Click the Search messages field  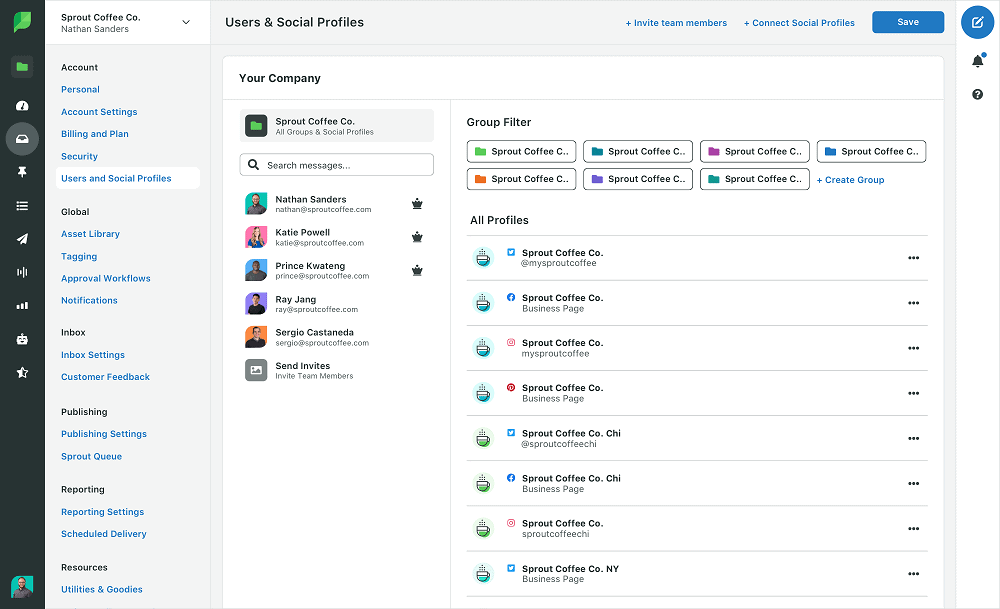tap(337, 165)
